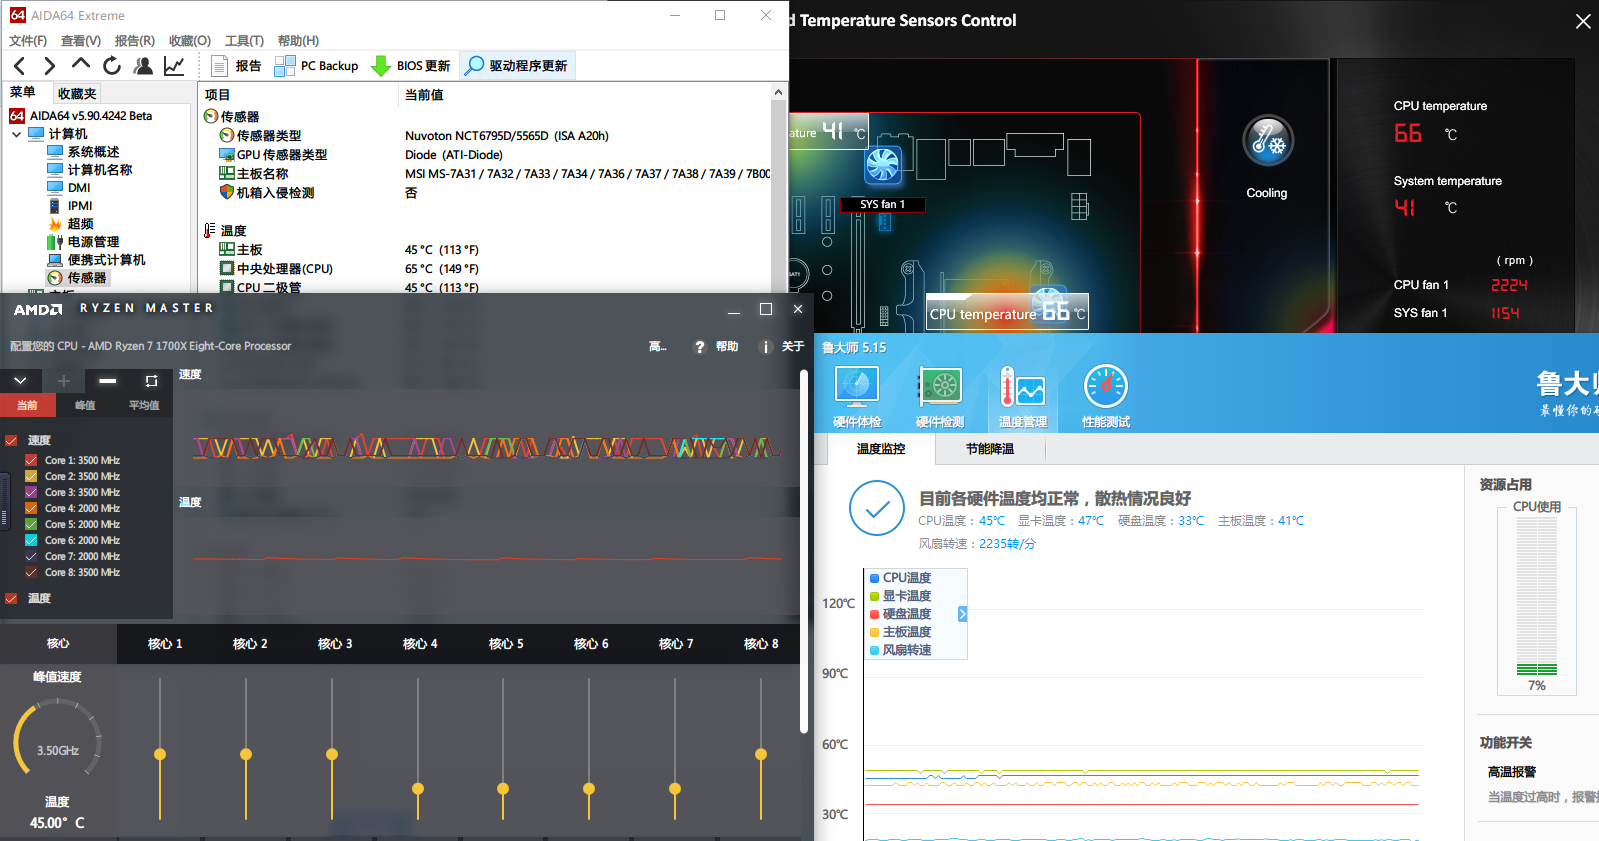Open the AIDA64 user/favorites person icon

click(143, 66)
